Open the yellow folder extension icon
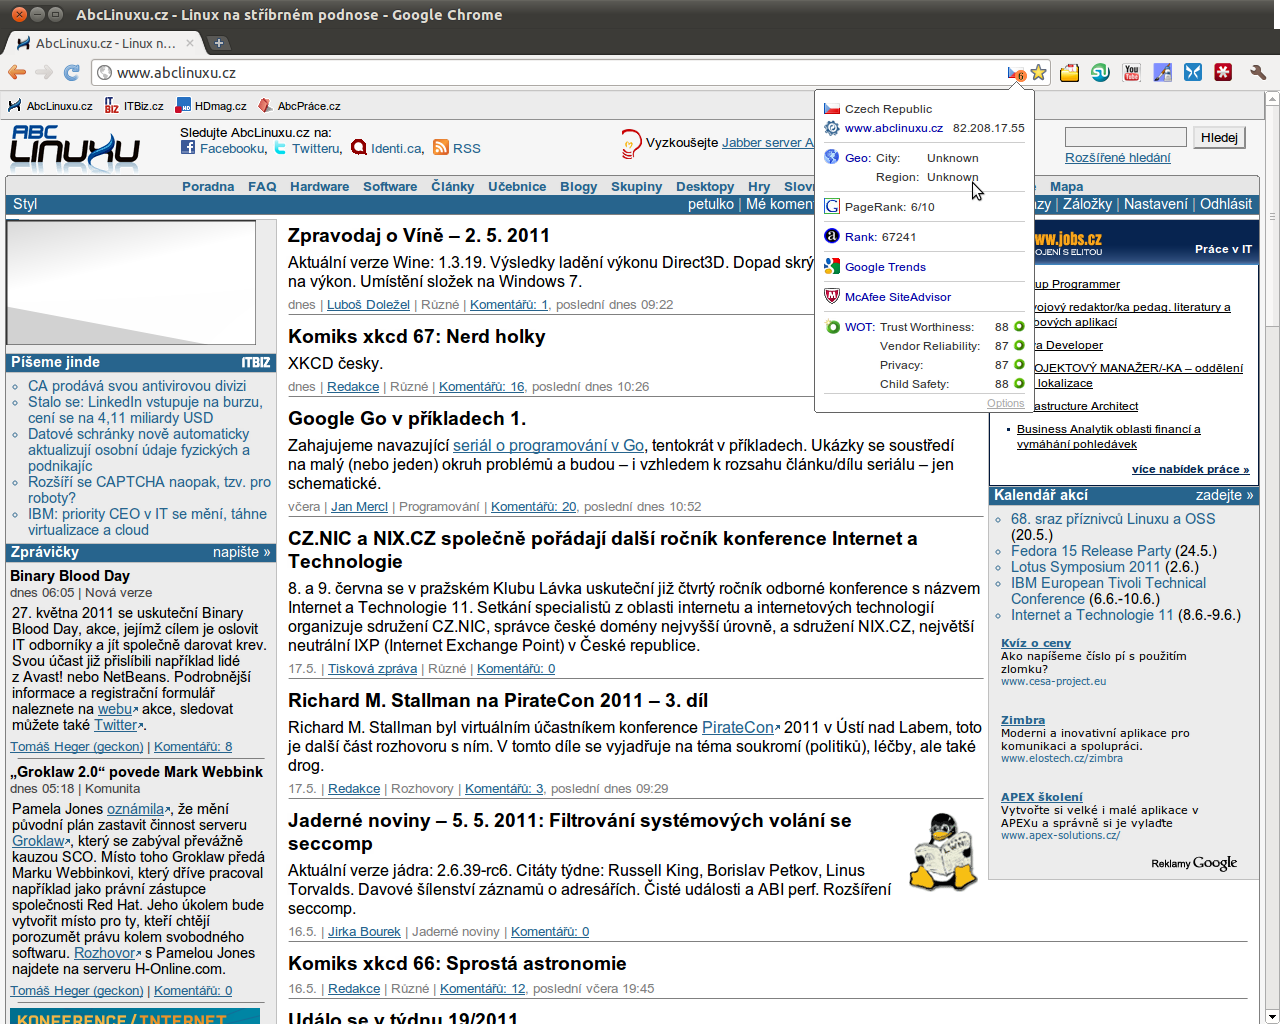The image size is (1280, 1024). click(x=1069, y=72)
